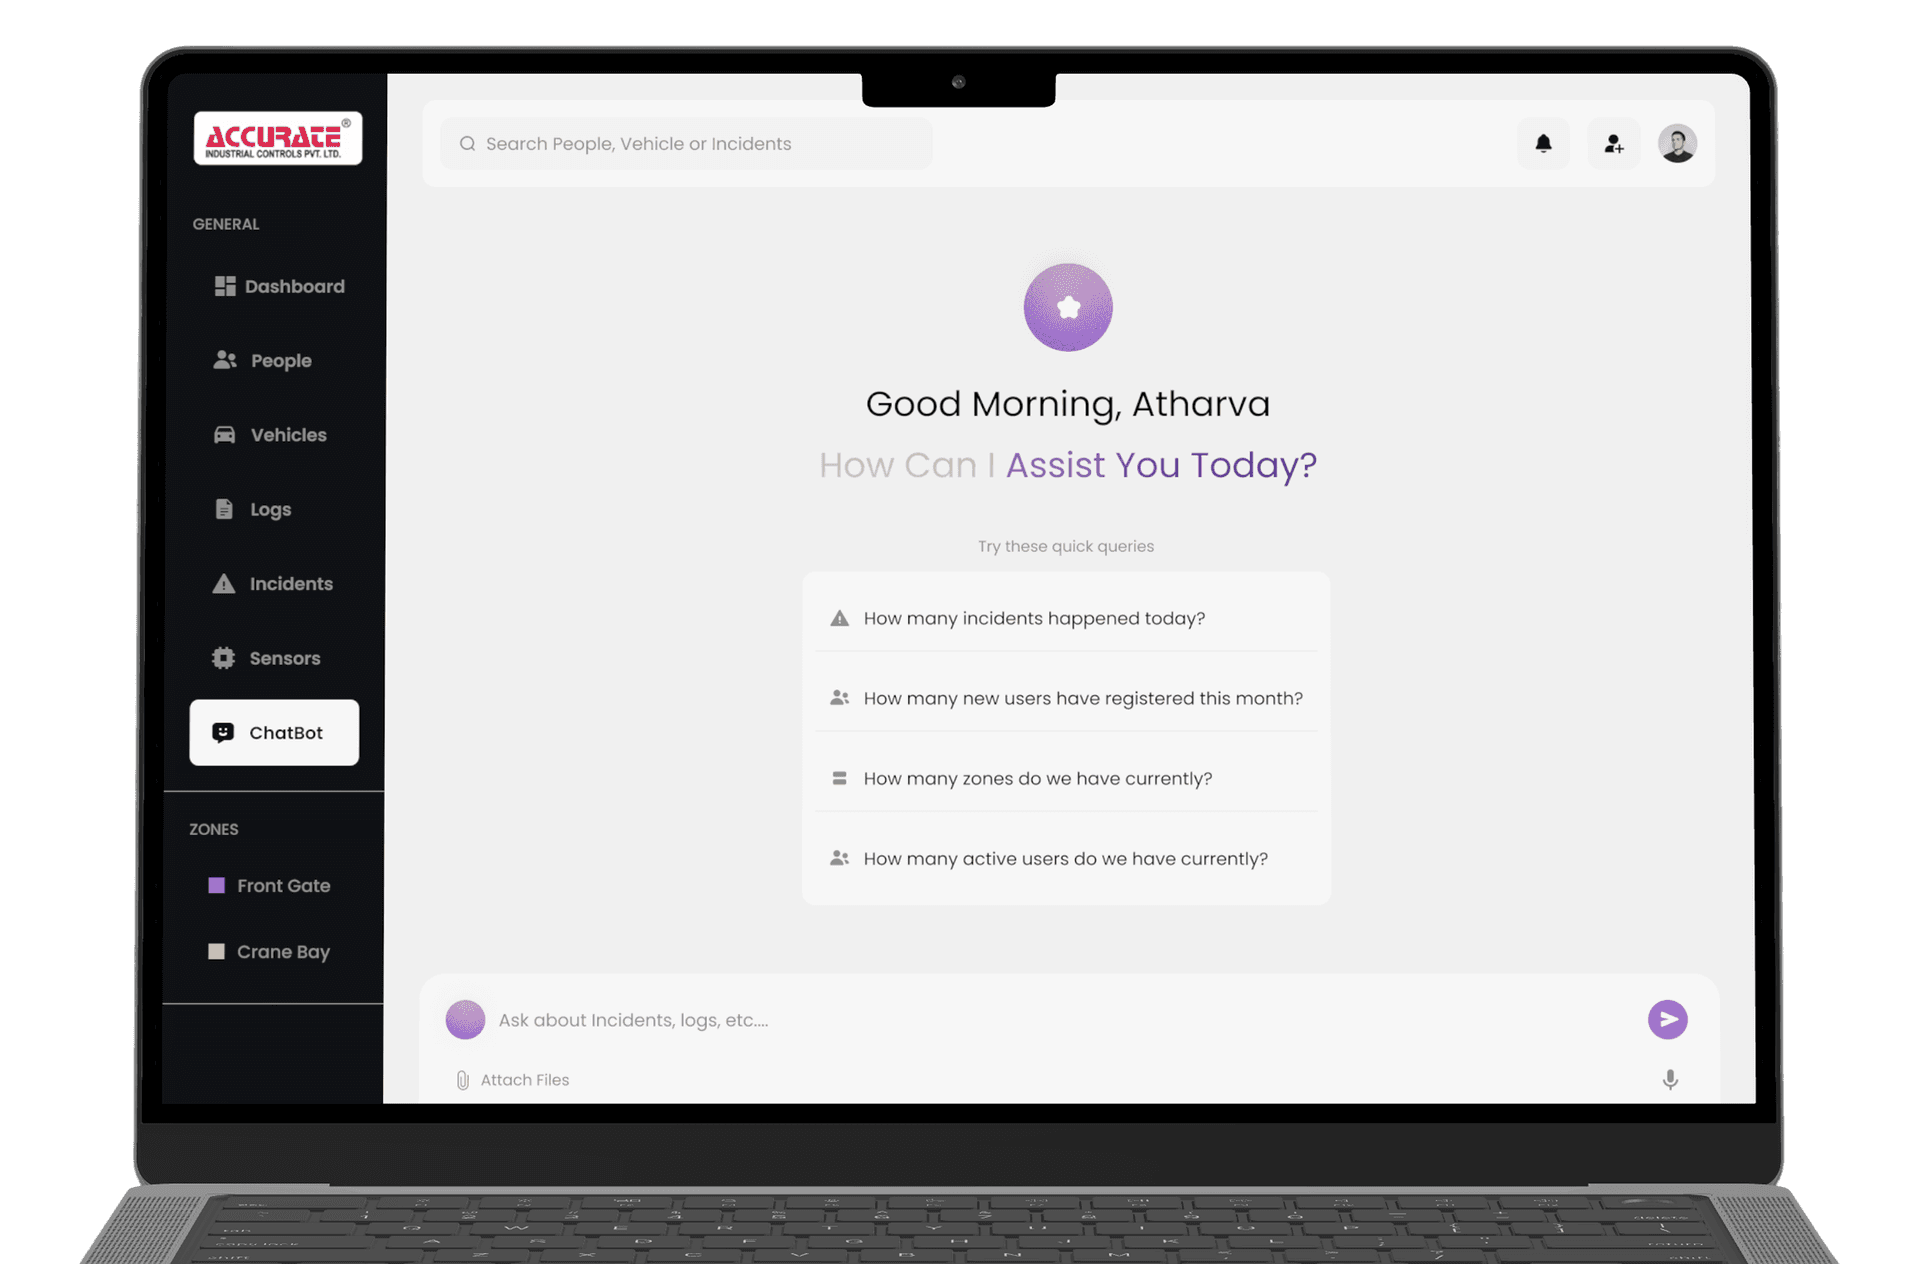View the Incidents section

click(272, 584)
